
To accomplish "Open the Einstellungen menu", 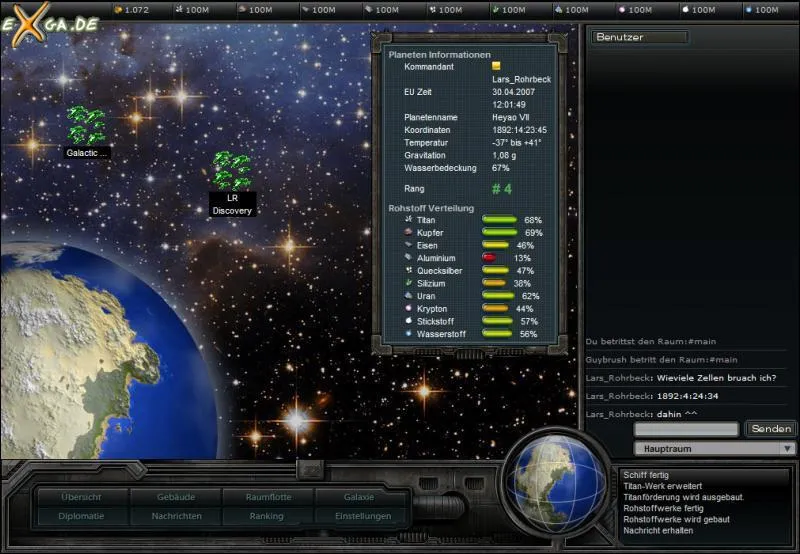I will click(363, 516).
